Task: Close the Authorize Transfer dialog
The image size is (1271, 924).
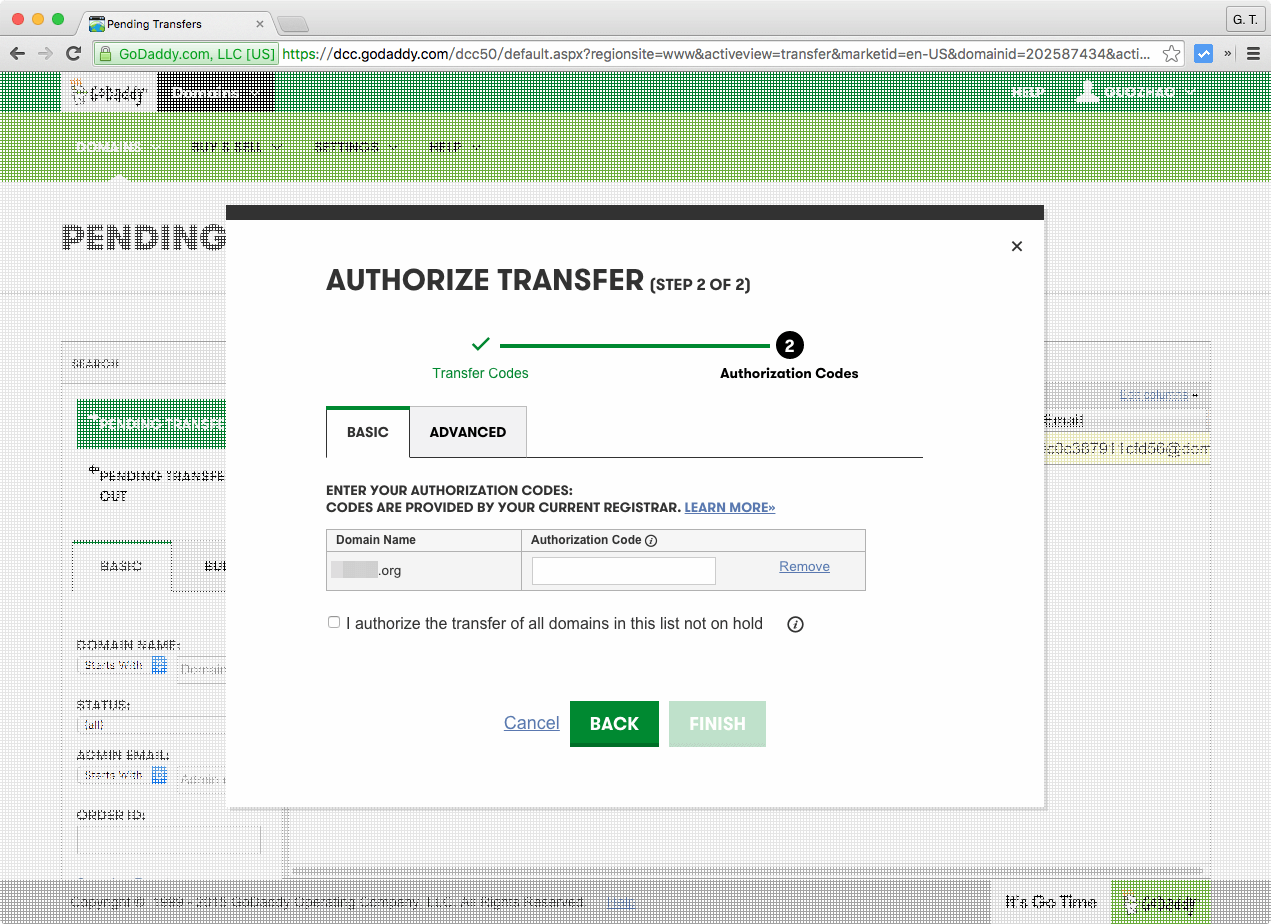Action: point(1016,246)
